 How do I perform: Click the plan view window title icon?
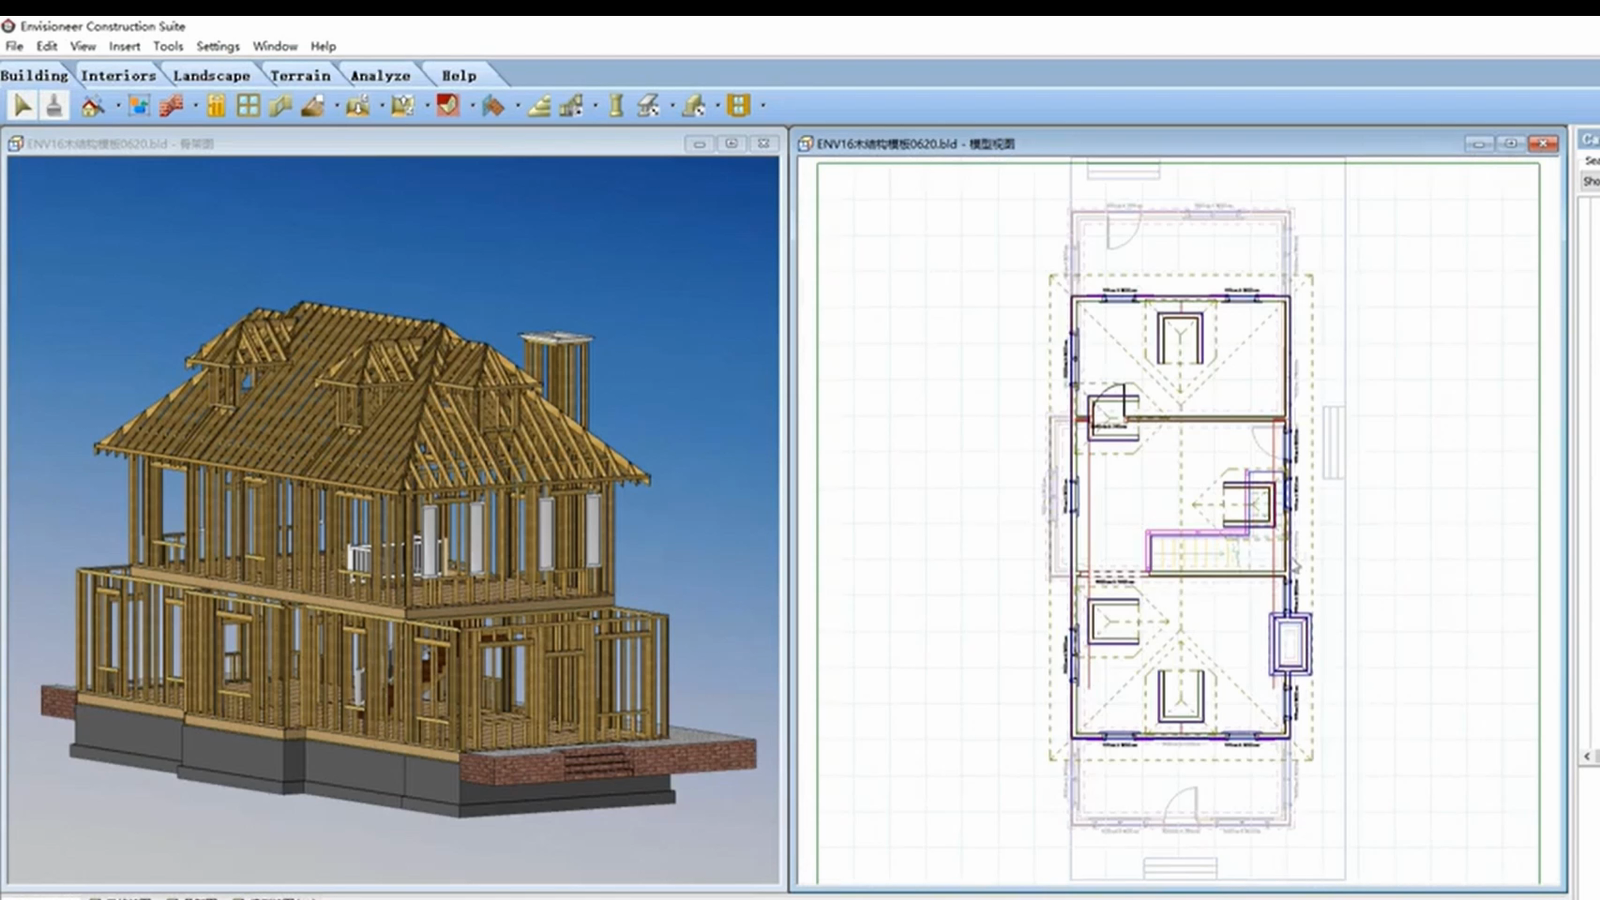(805, 144)
